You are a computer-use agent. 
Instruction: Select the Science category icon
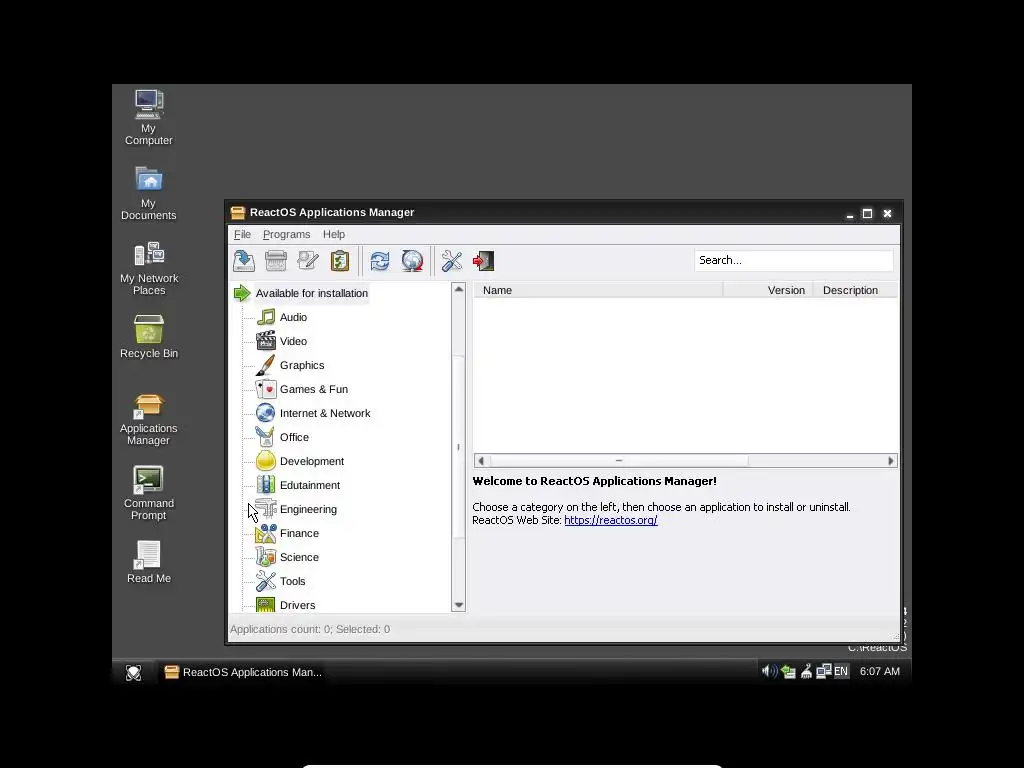(x=266, y=557)
